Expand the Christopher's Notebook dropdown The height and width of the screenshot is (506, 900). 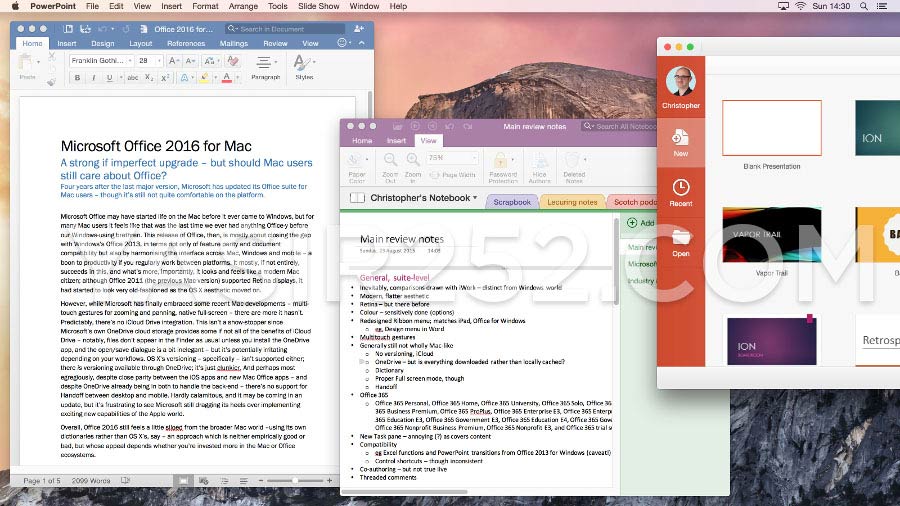coord(475,198)
